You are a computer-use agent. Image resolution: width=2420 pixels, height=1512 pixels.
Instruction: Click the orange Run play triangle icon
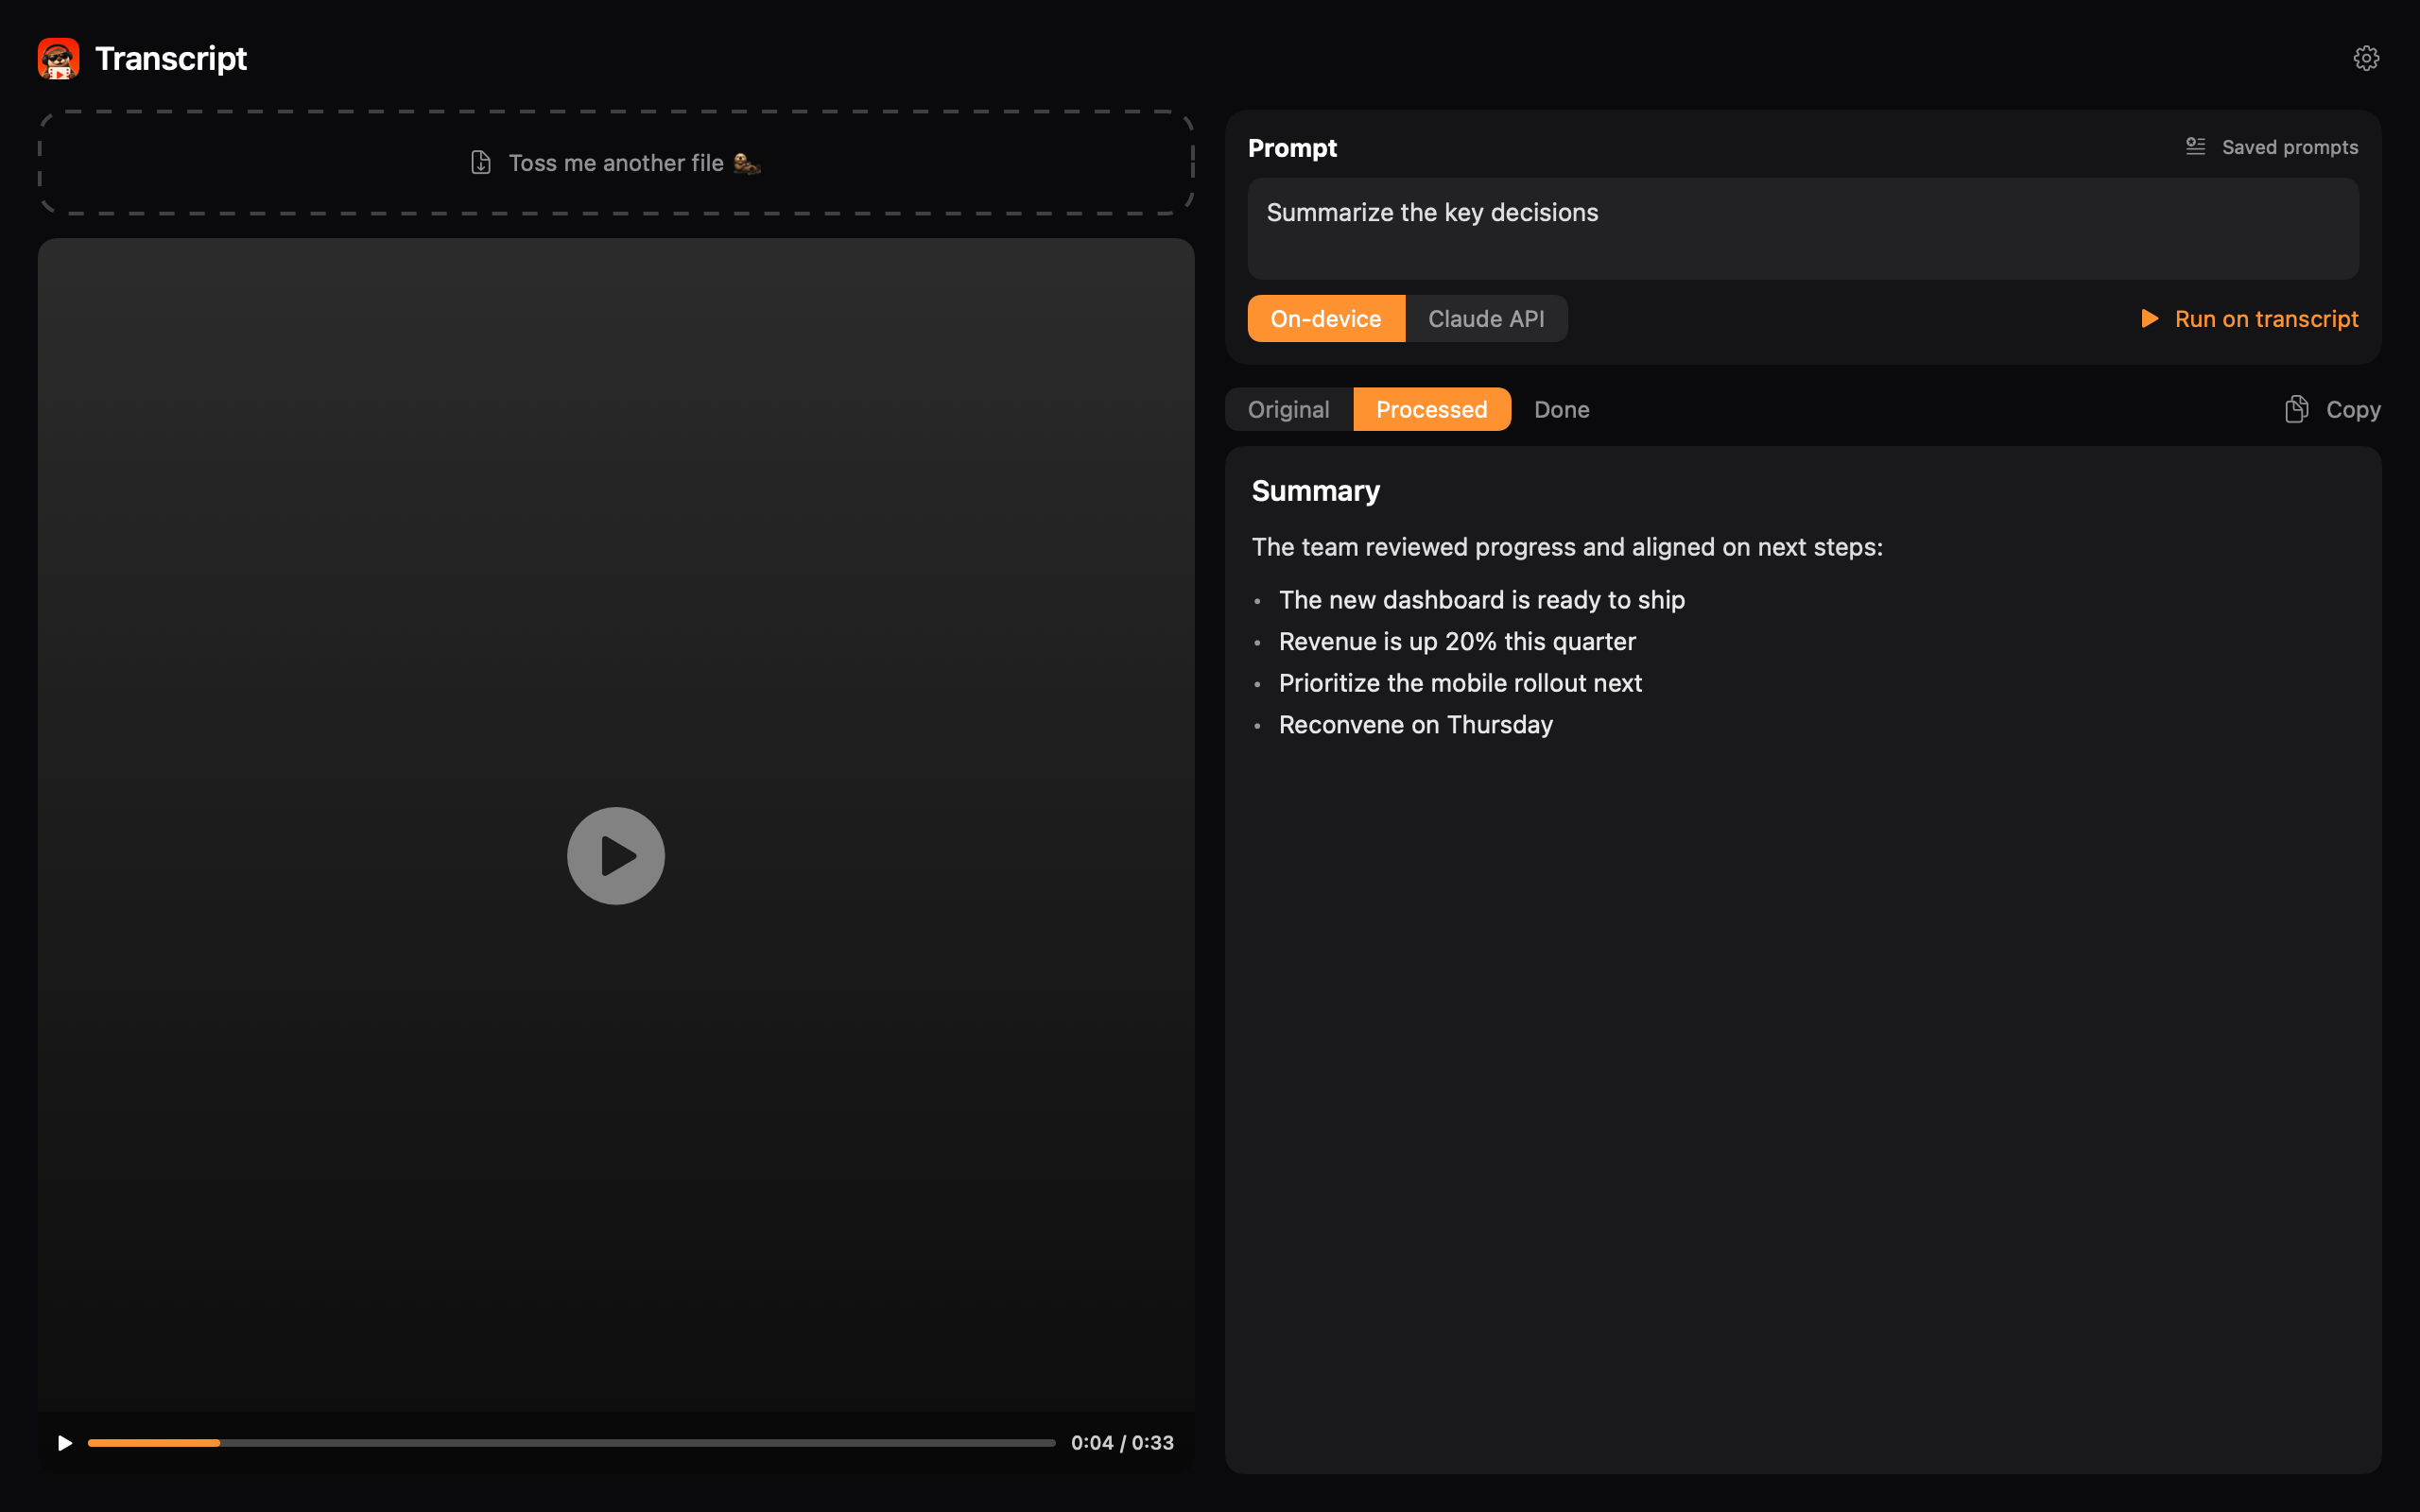tap(2149, 318)
